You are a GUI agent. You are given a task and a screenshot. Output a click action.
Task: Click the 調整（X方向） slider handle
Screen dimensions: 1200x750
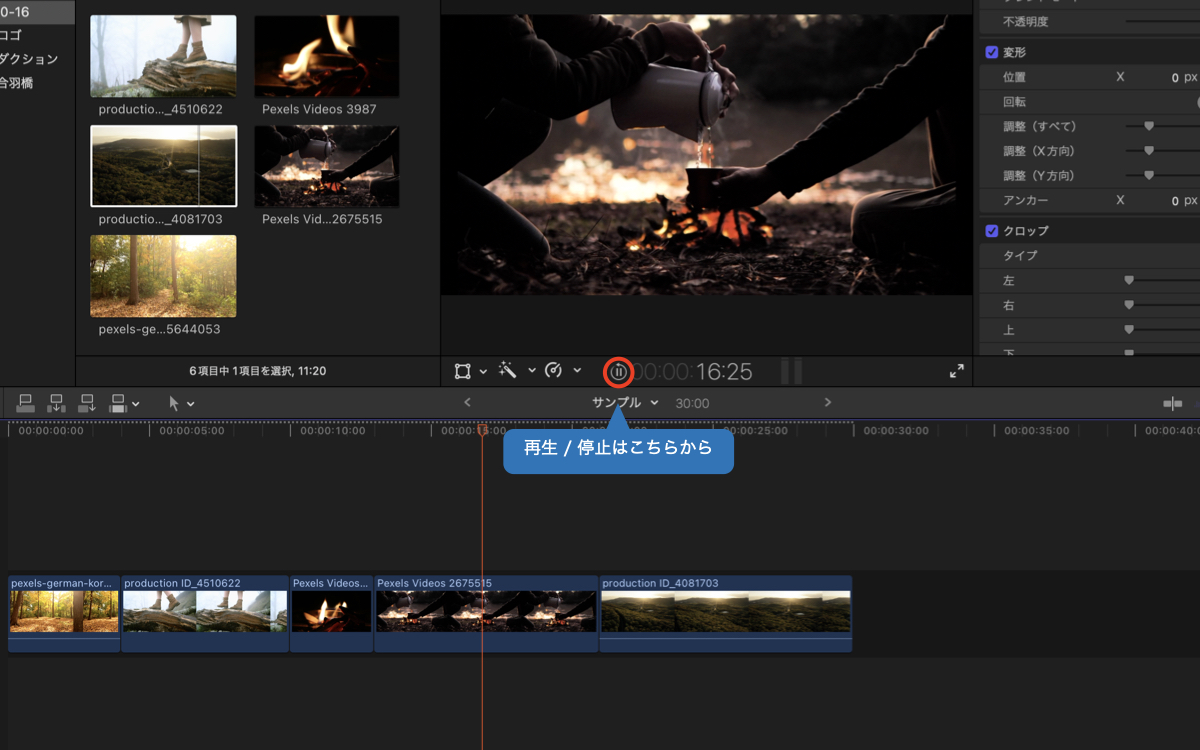tap(1149, 151)
